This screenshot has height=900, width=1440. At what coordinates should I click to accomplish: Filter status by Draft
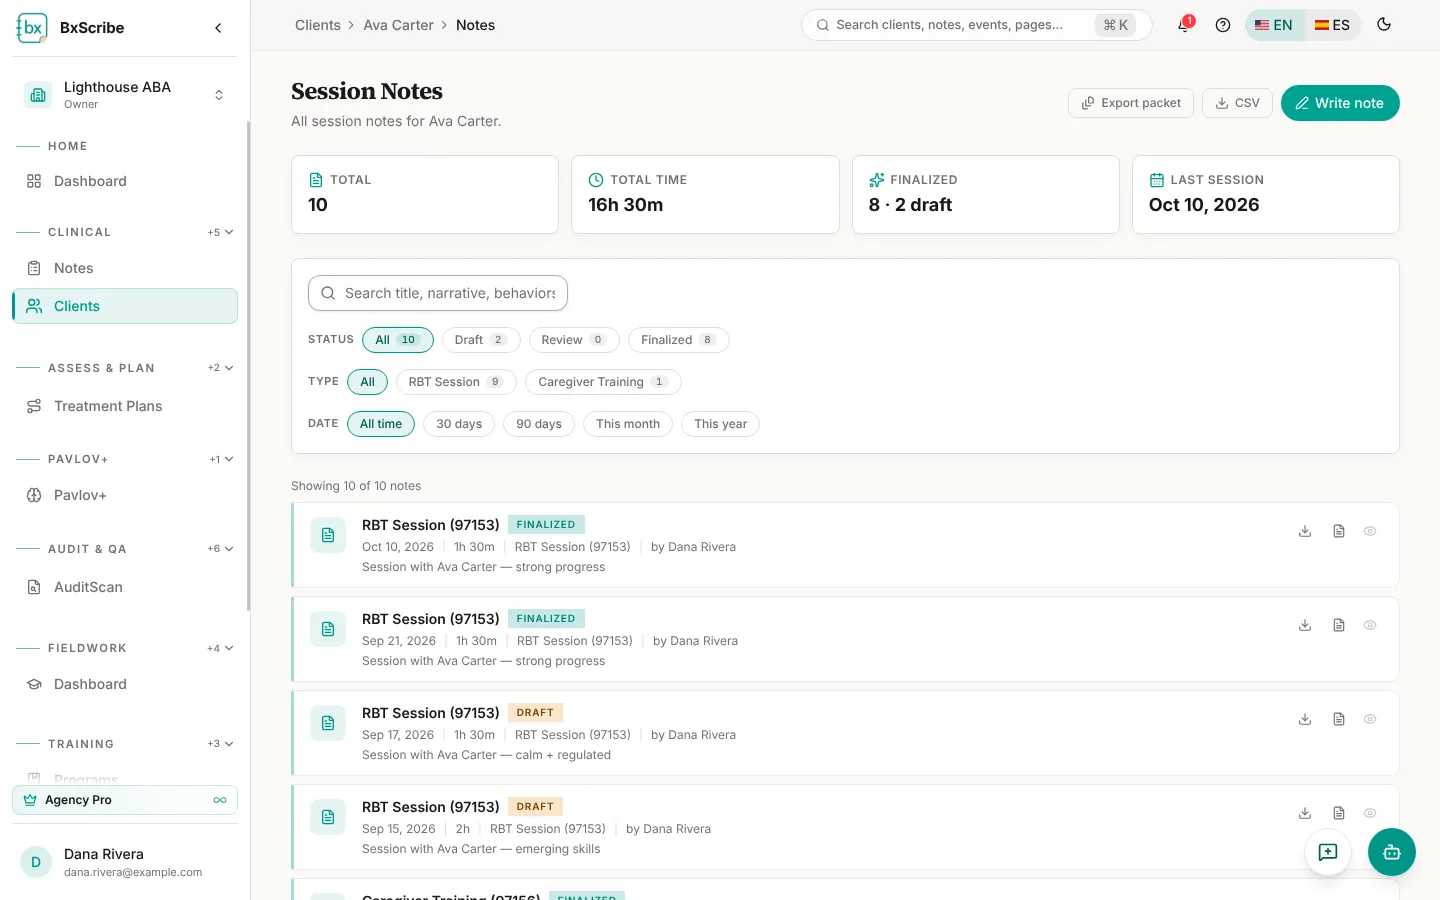[x=481, y=340]
